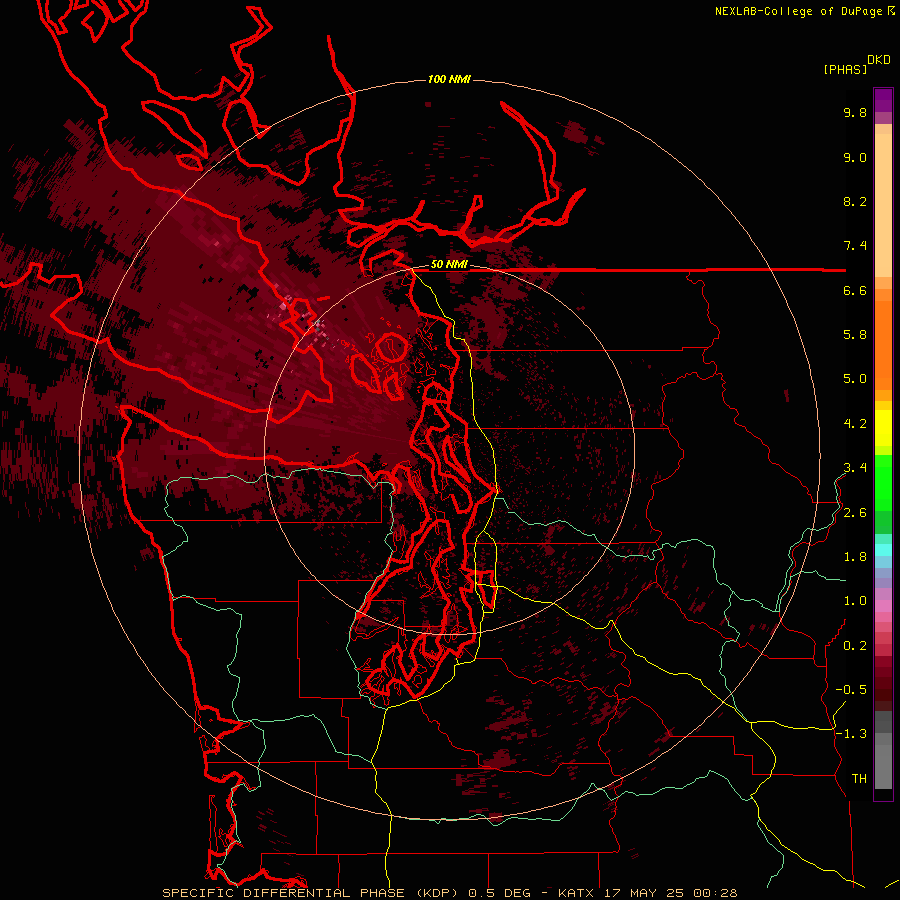Select the 9.8 legend value
The width and height of the screenshot is (900, 900).
click(x=855, y=112)
